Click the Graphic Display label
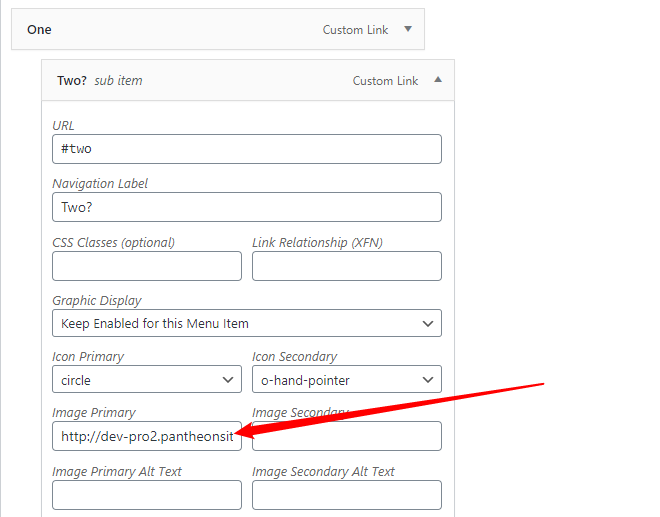 [97, 301]
